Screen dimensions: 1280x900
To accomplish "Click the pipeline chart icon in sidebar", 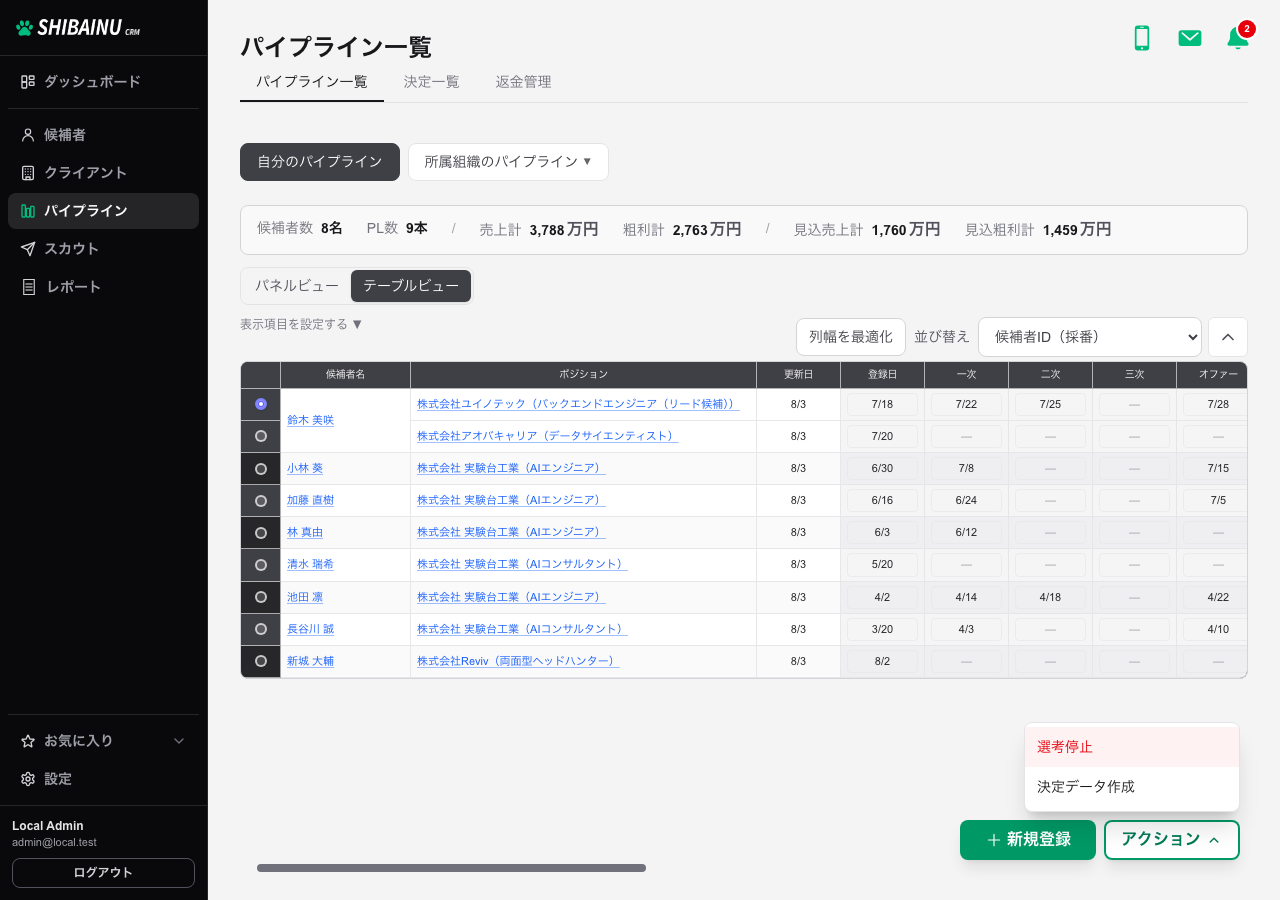I will click(x=28, y=211).
